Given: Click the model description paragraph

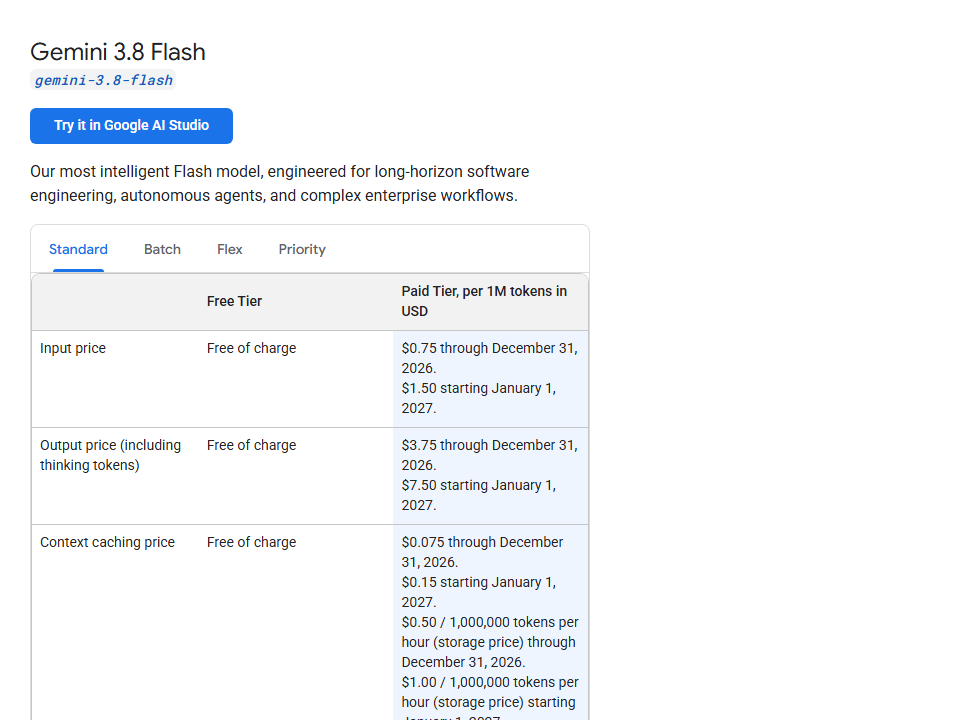Looking at the screenshot, I should pyautogui.click(x=280, y=184).
